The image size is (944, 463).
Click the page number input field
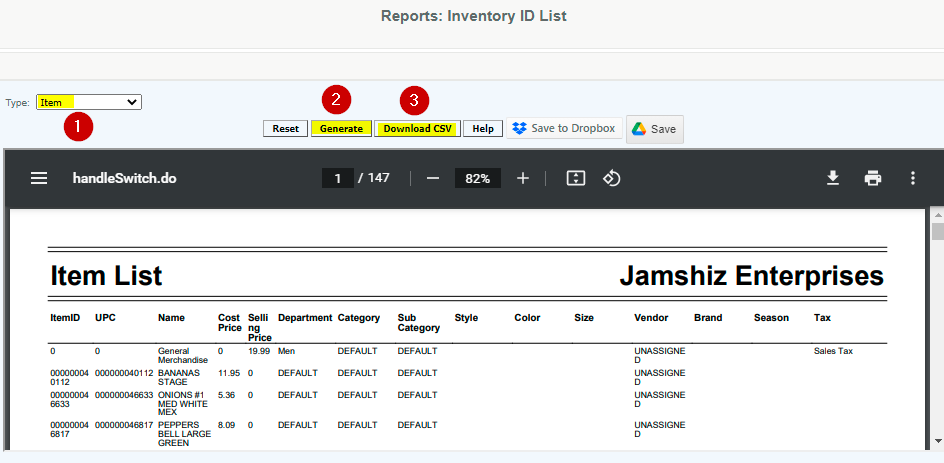338,178
